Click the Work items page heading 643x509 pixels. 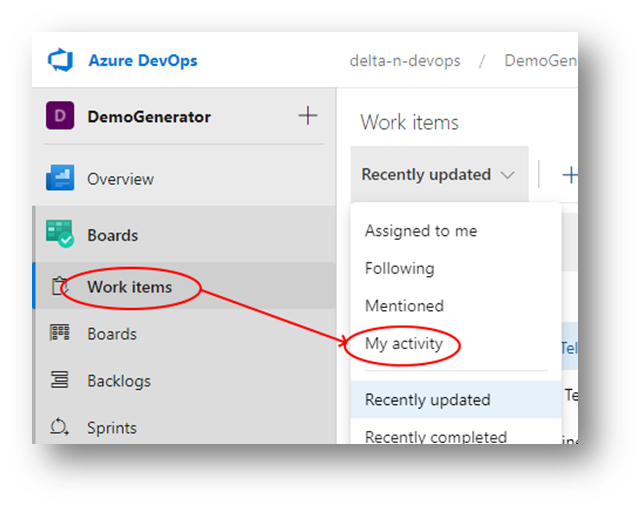409,123
